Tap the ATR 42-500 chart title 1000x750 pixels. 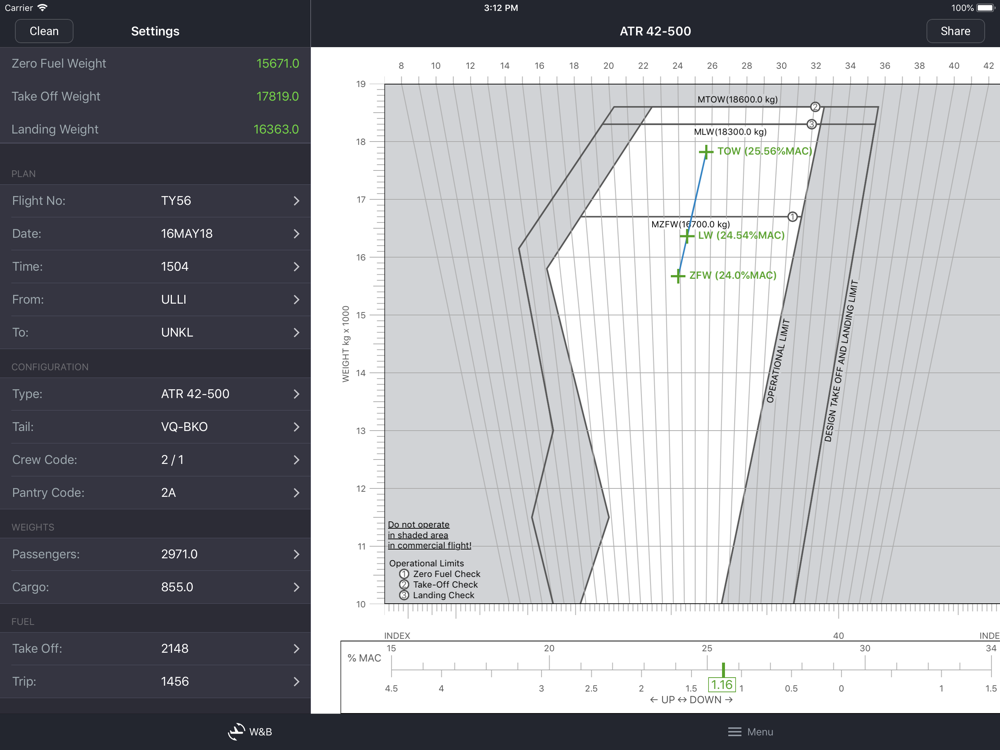point(655,31)
